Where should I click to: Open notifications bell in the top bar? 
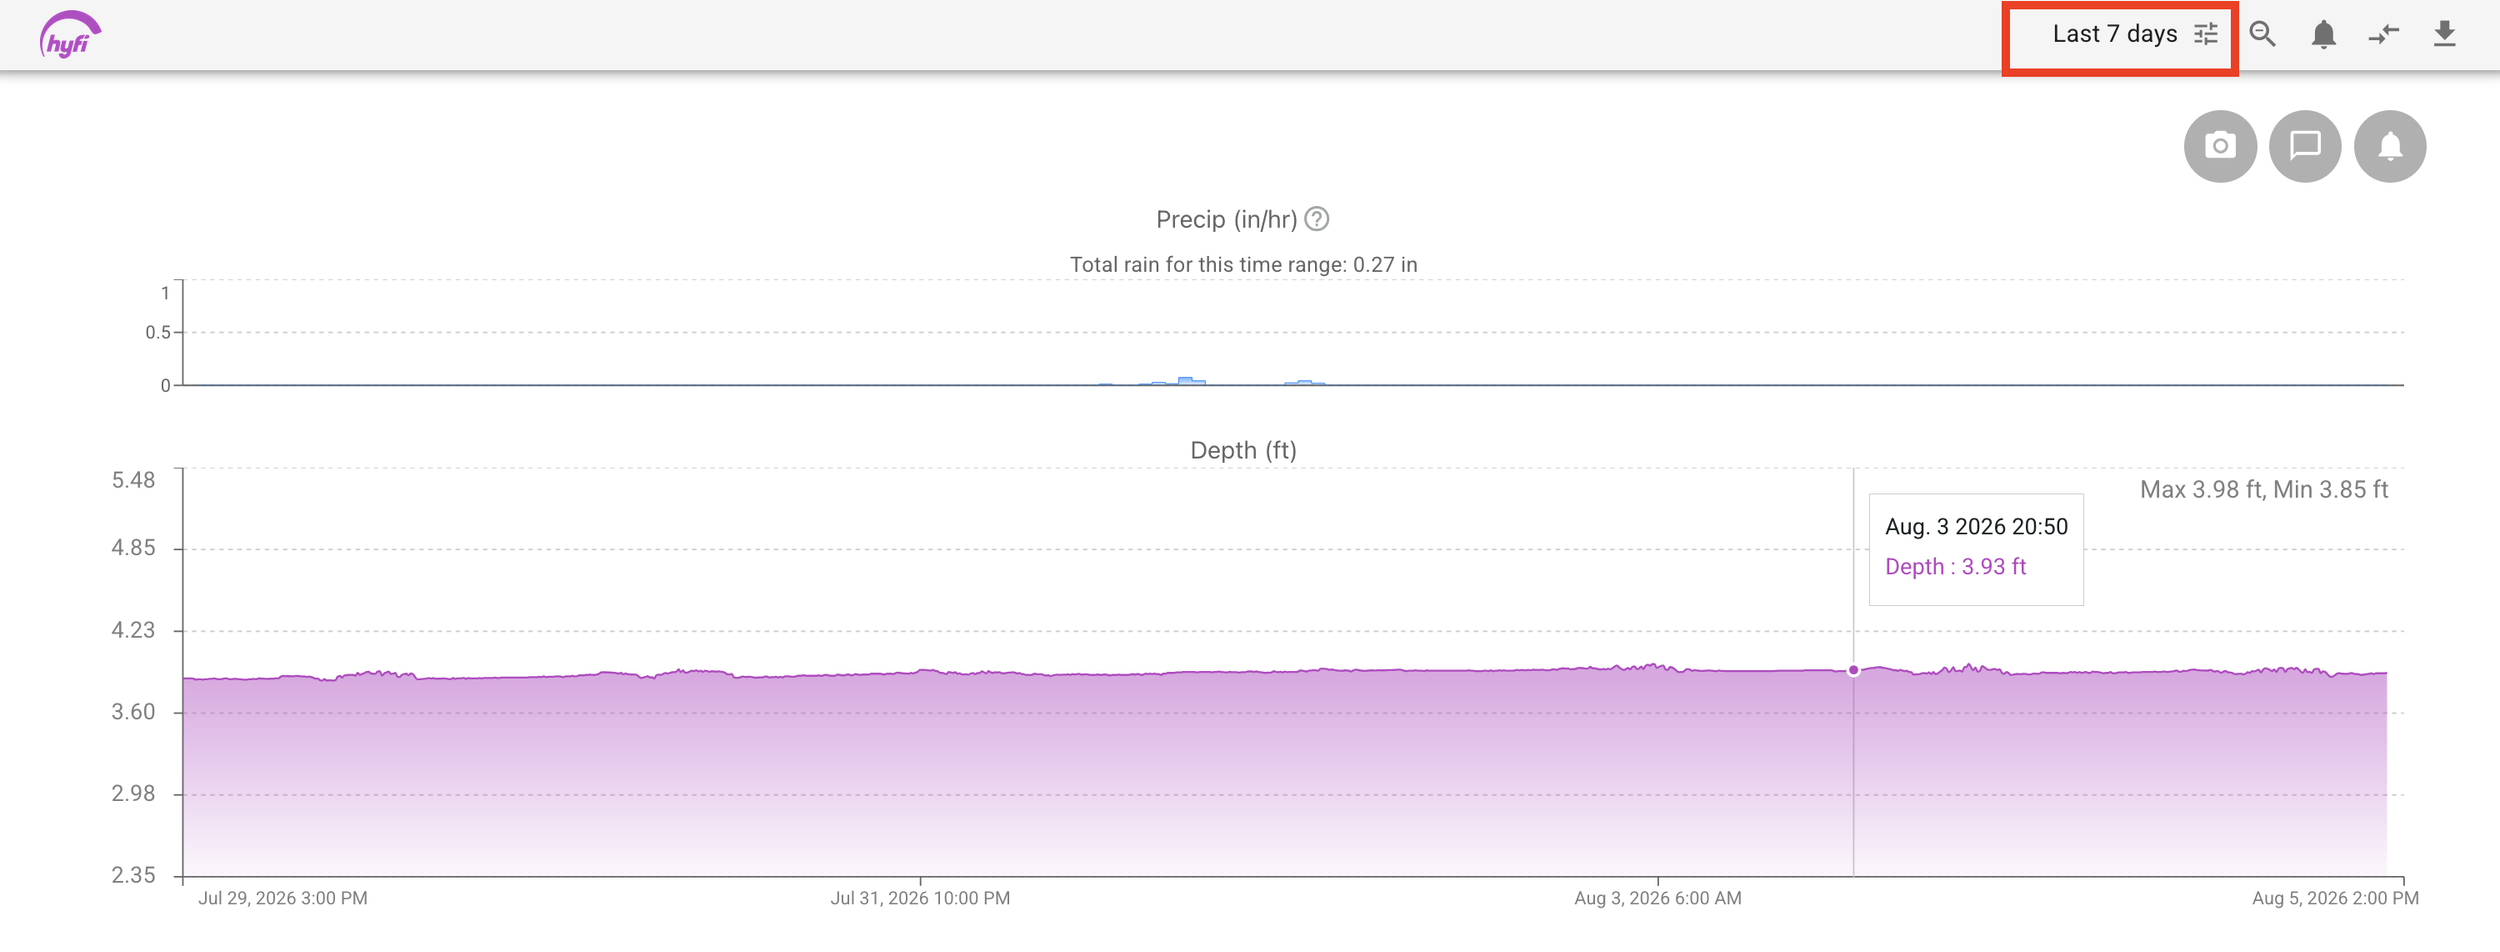coord(2324,35)
